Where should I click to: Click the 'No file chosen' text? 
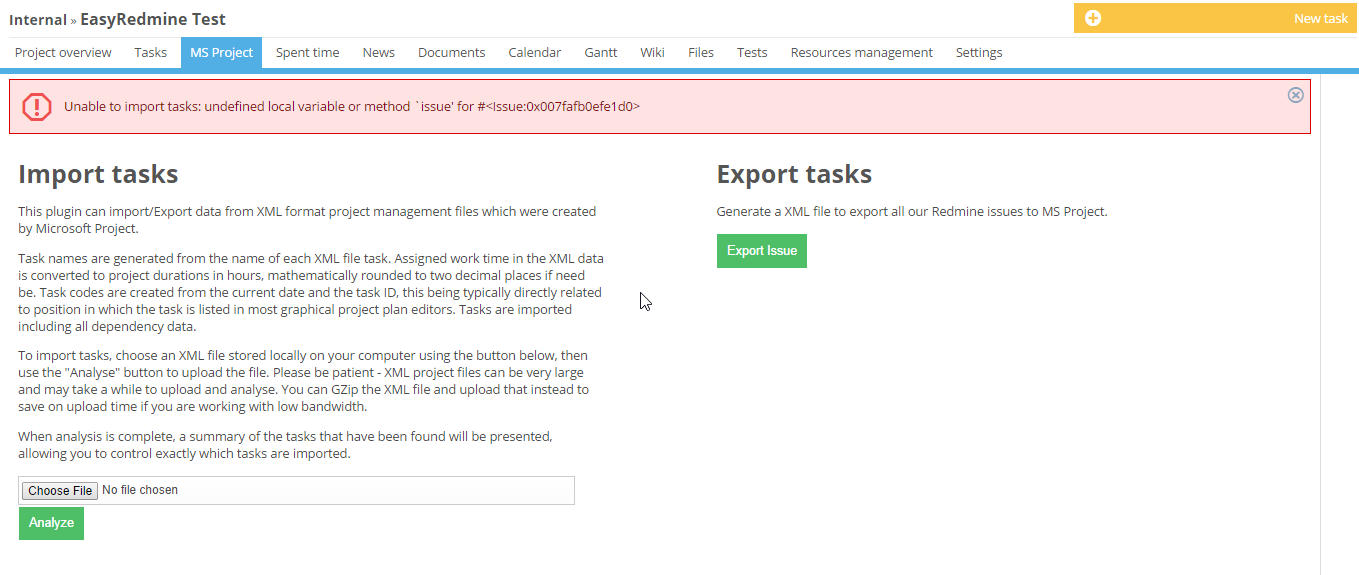[x=140, y=490]
